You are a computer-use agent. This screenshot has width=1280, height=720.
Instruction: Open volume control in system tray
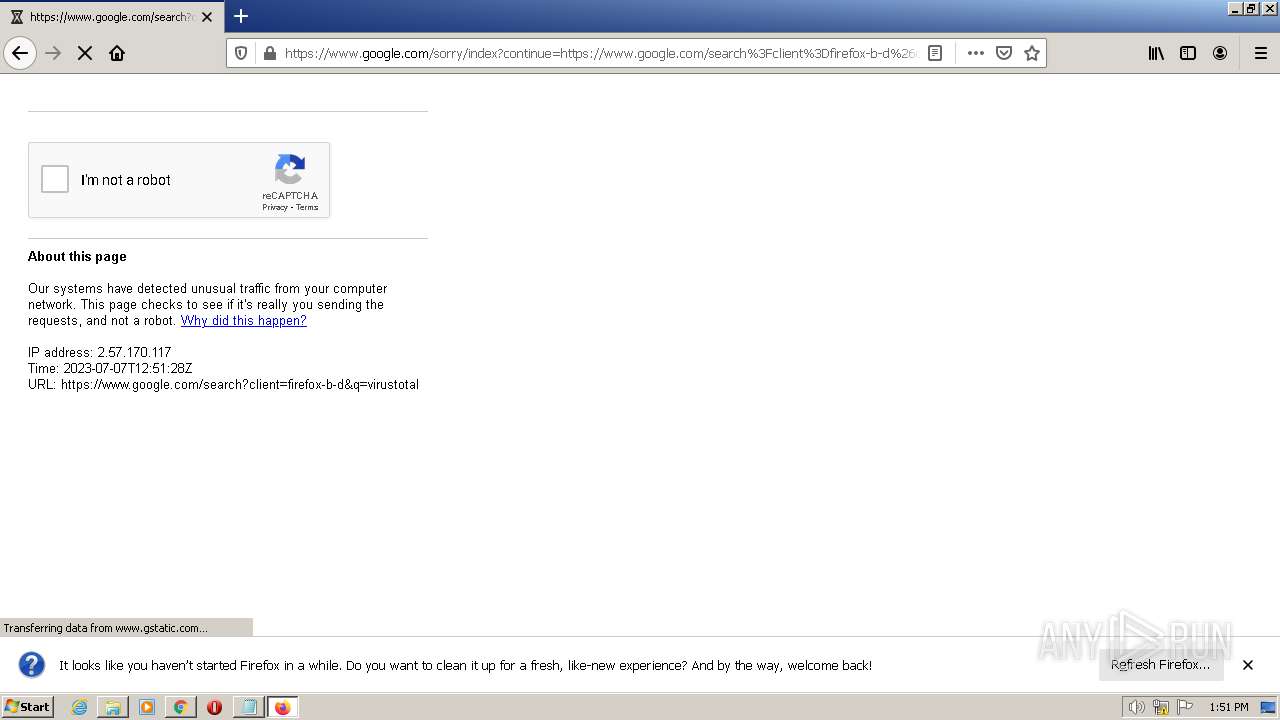pos(1136,707)
